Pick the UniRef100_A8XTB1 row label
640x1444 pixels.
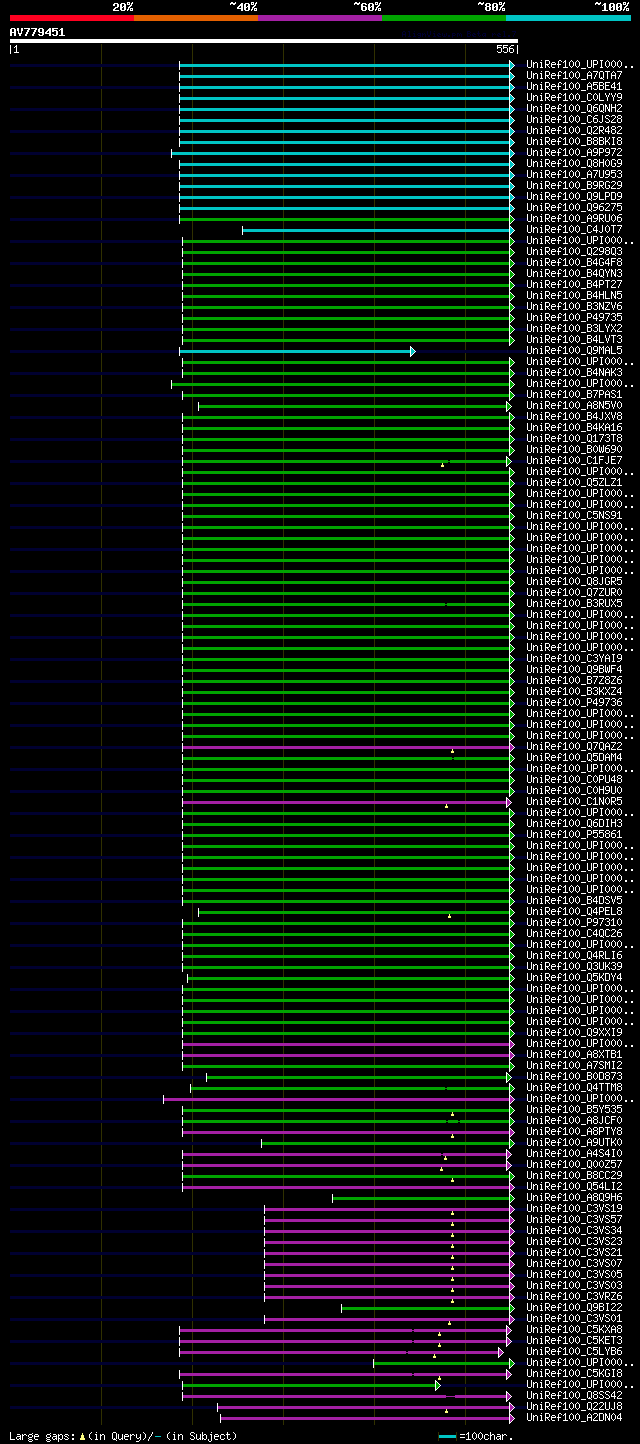(x=574, y=1055)
